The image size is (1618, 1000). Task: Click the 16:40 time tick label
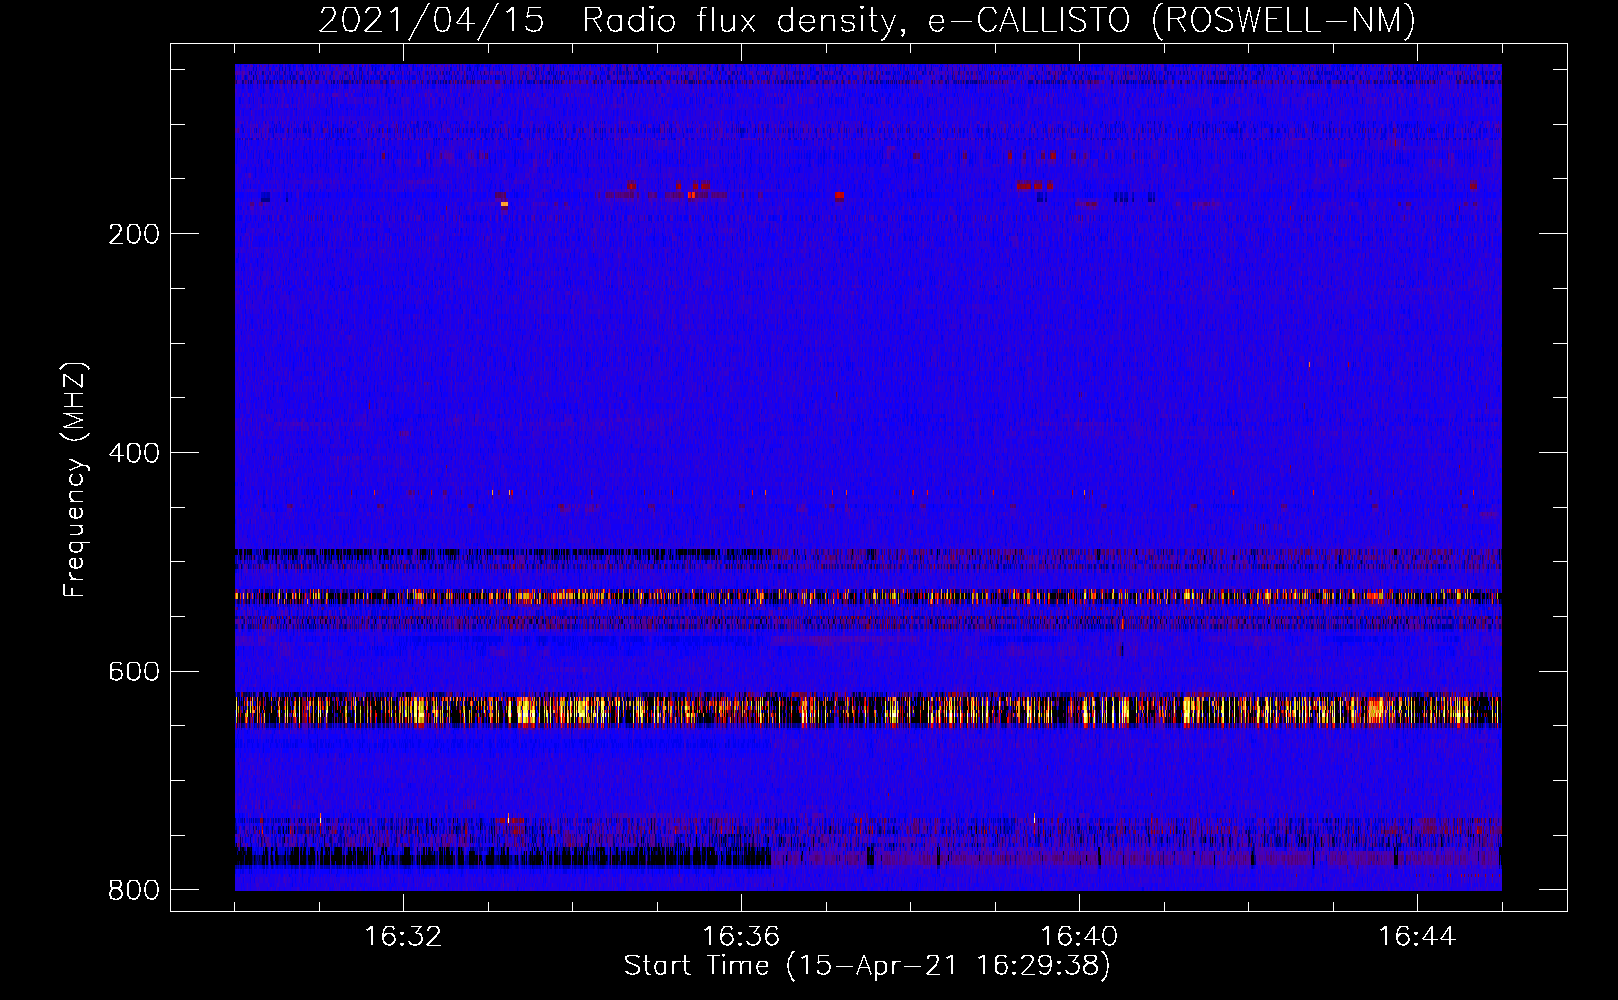point(1079,937)
